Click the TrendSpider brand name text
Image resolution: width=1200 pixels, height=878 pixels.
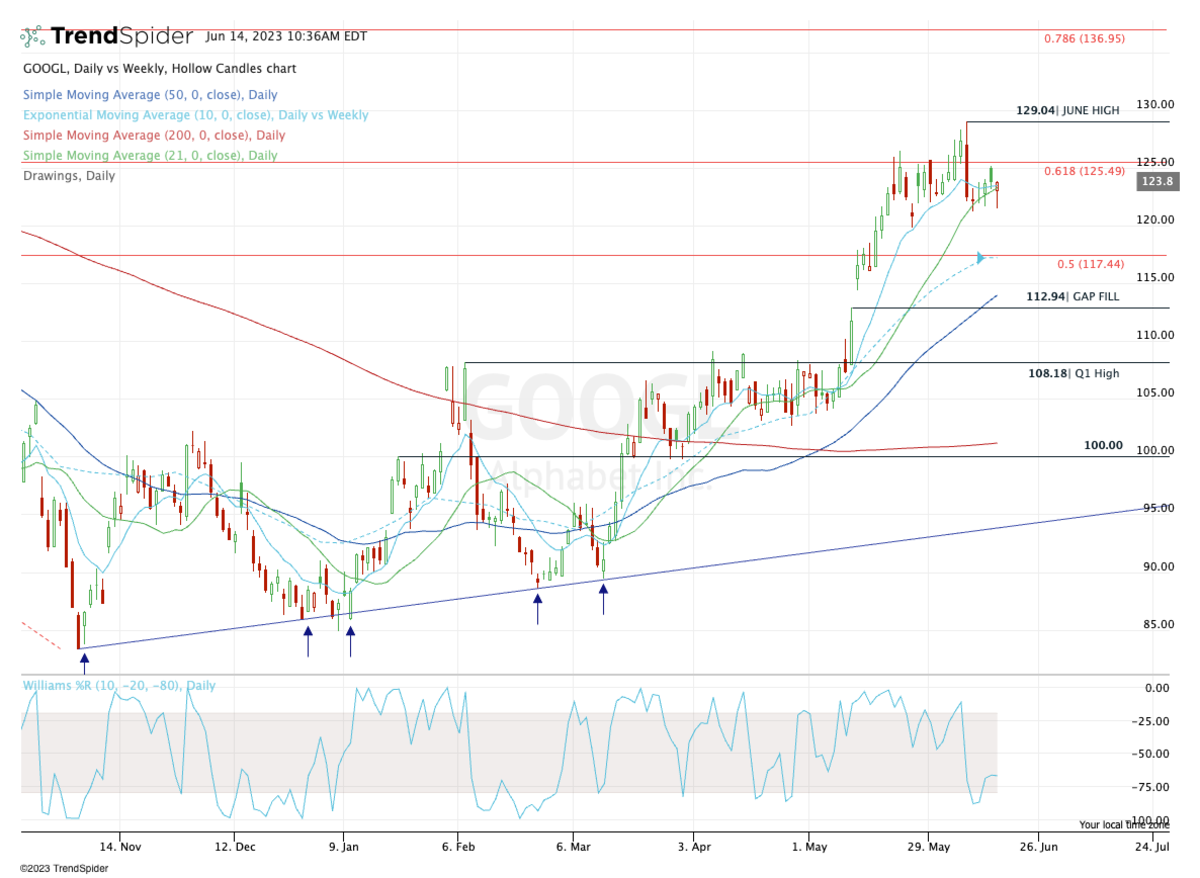(x=122, y=37)
